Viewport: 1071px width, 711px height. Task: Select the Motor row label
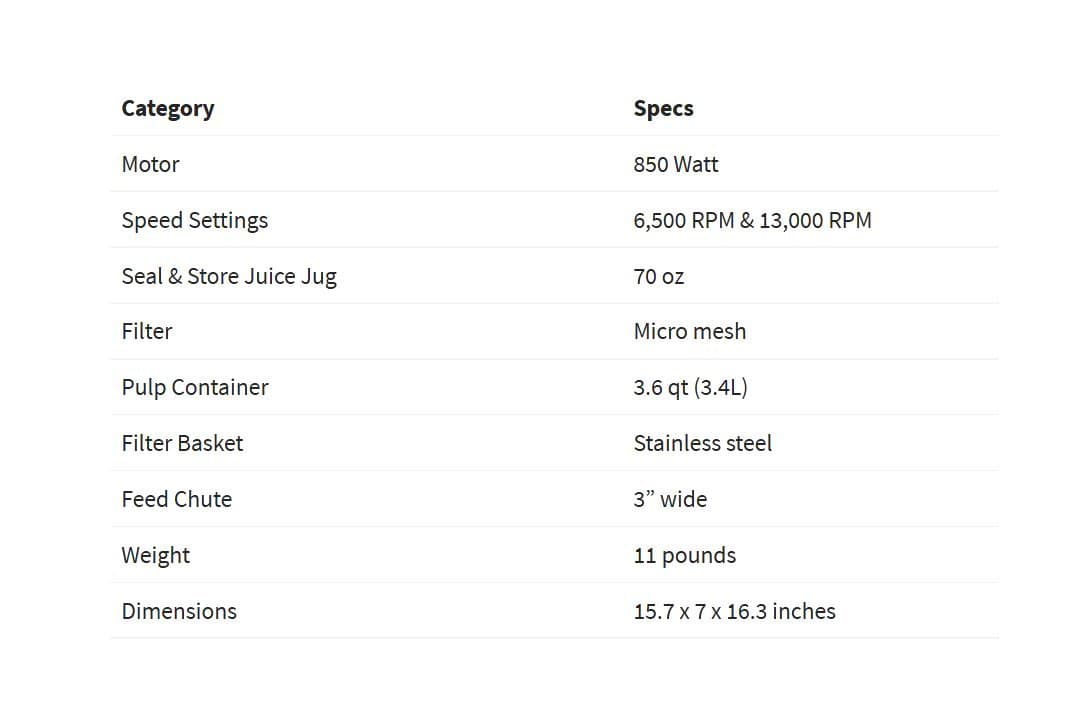tap(150, 165)
